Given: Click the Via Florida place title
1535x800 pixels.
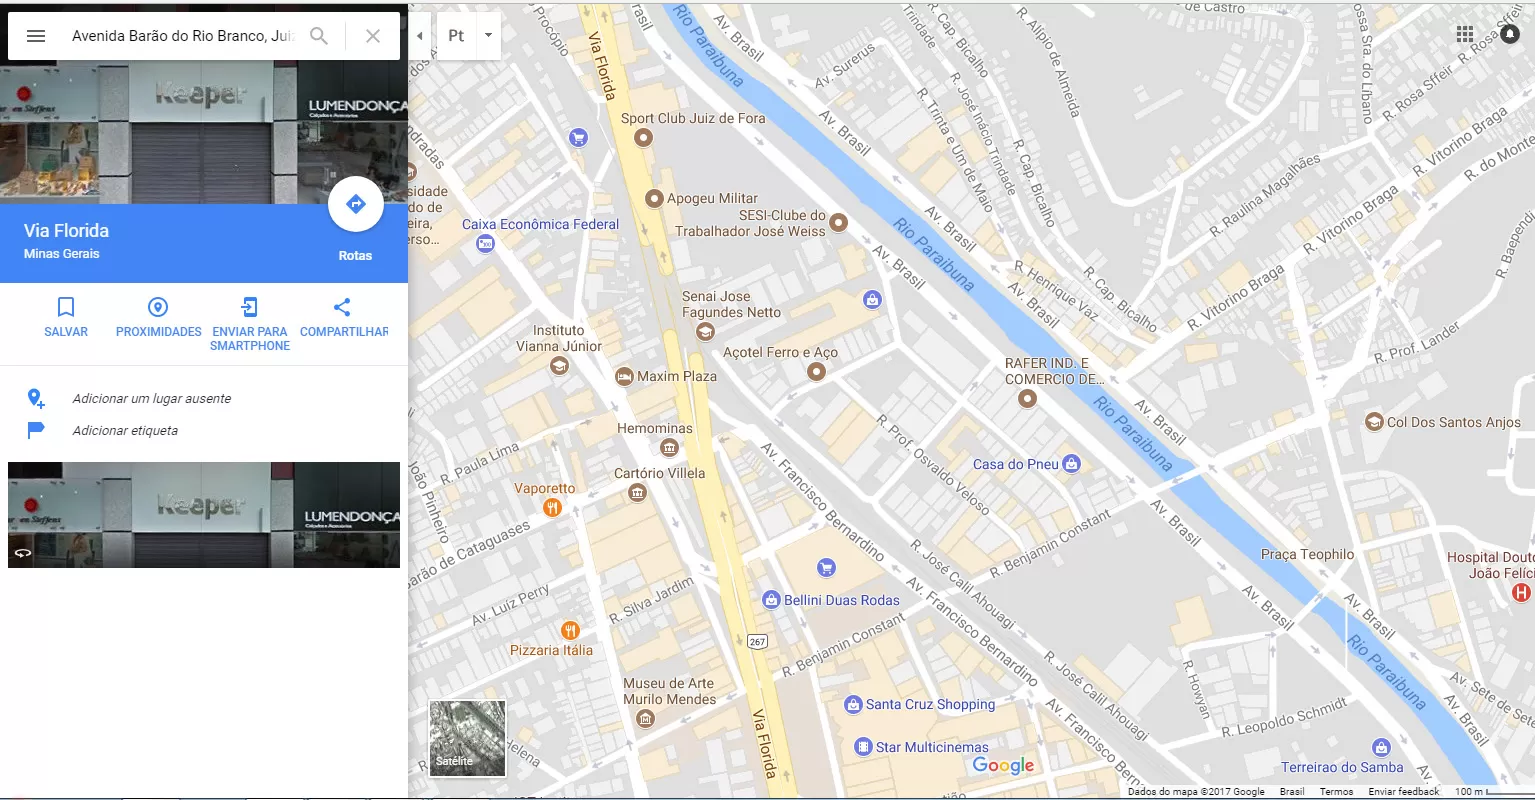Looking at the screenshot, I should click(67, 230).
